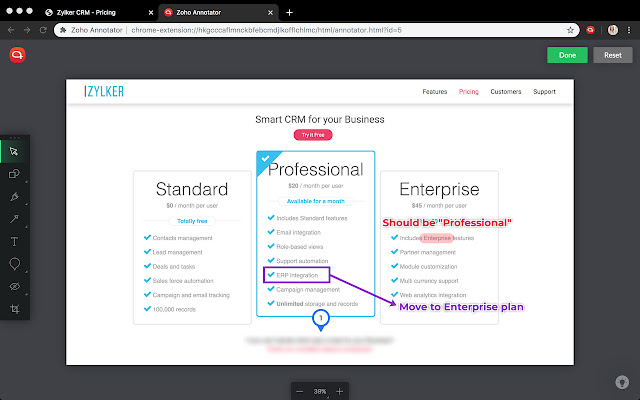The width and height of the screenshot is (640, 400).
Task: Click the Reset button
Action: click(613, 55)
